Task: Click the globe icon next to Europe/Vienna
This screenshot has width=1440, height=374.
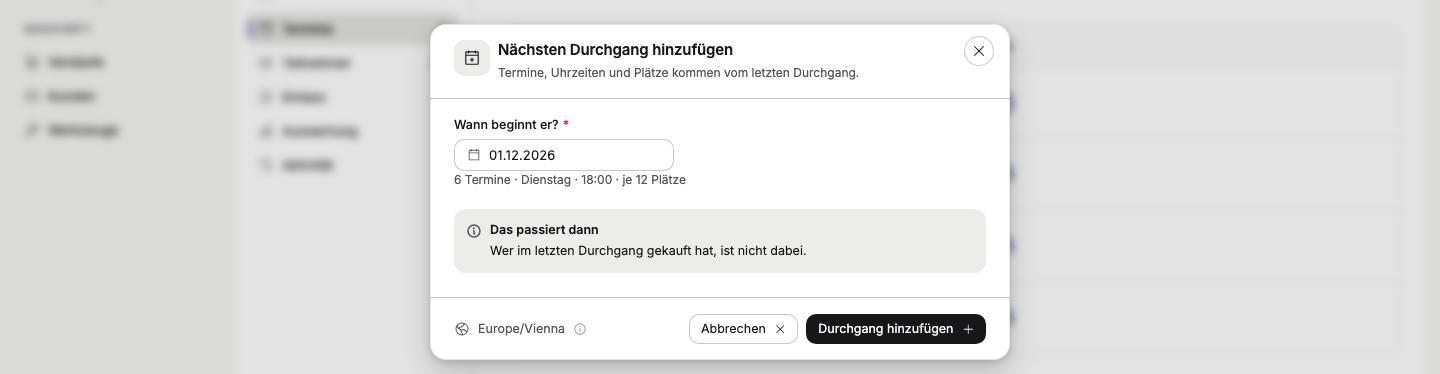Action: coord(462,329)
